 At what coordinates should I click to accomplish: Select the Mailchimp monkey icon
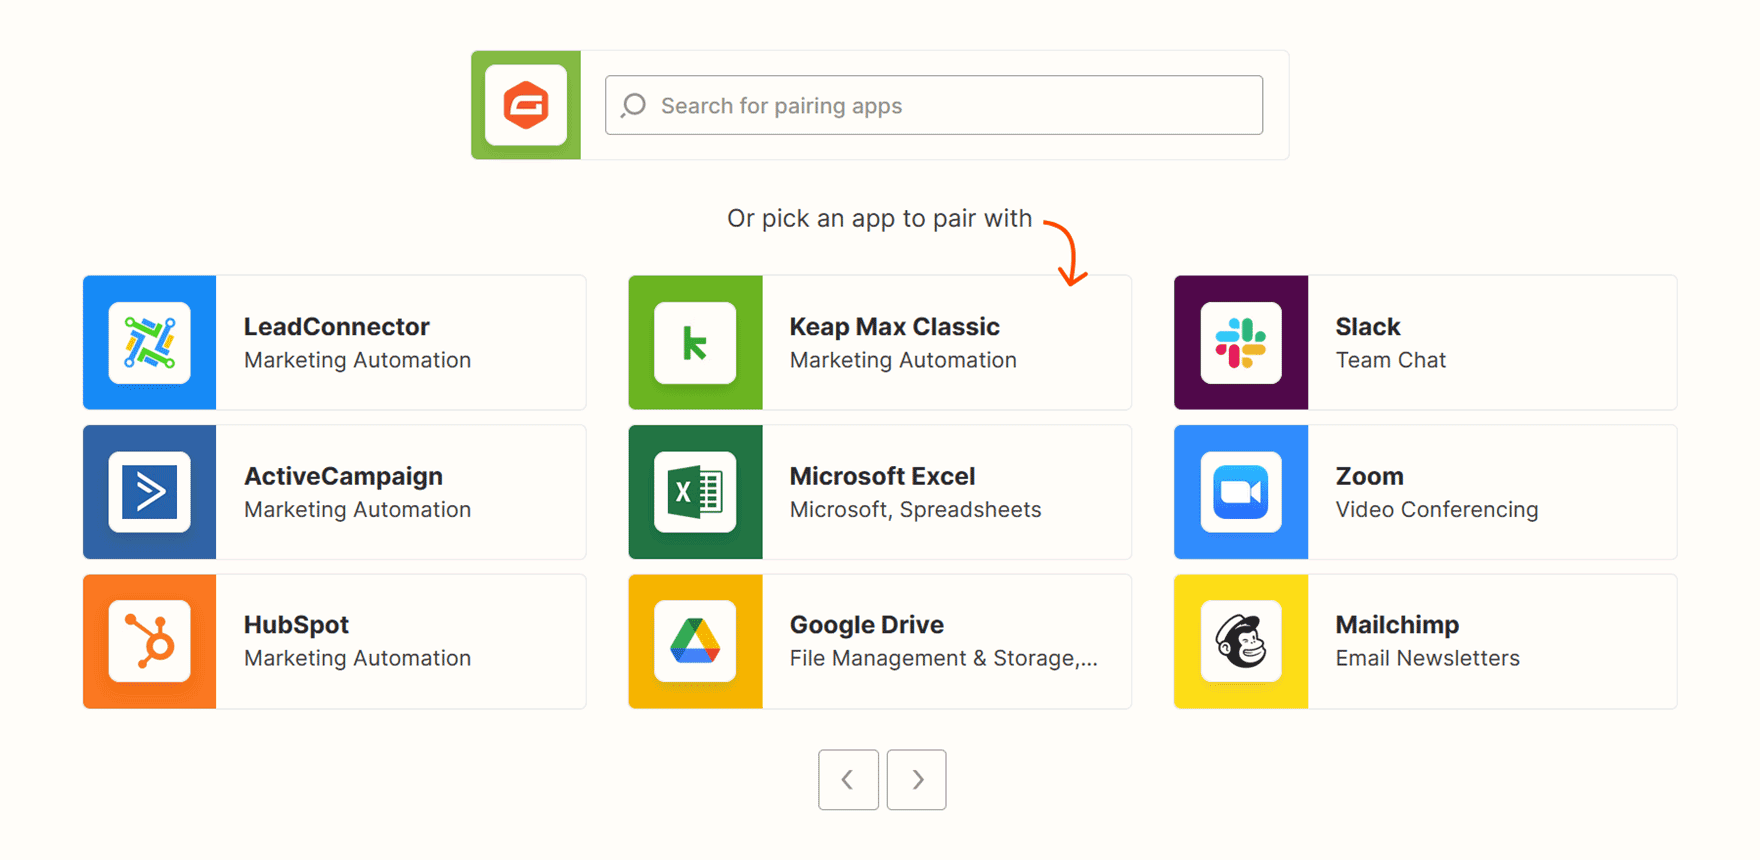(x=1241, y=641)
